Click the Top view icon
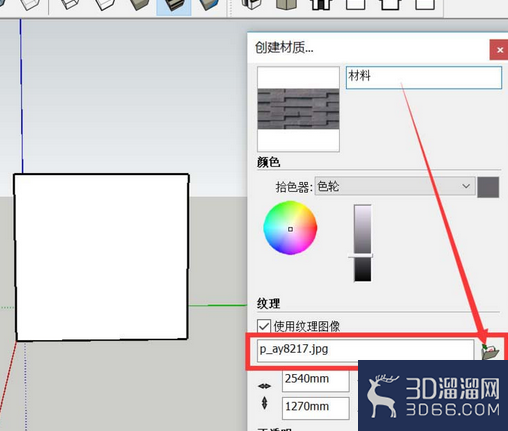 (x=286, y=5)
